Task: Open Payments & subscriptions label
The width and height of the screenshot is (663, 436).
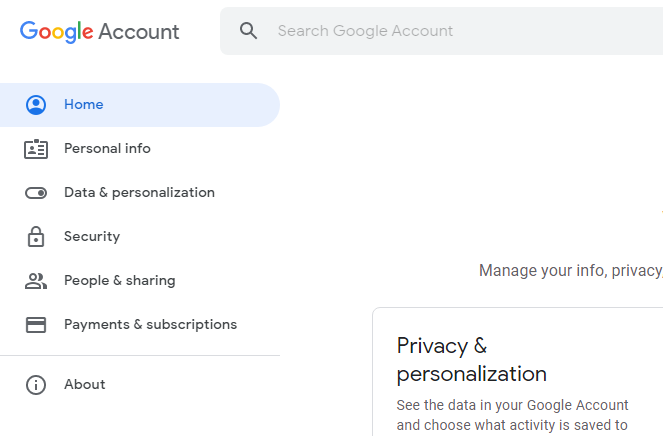Action: (x=151, y=324)
